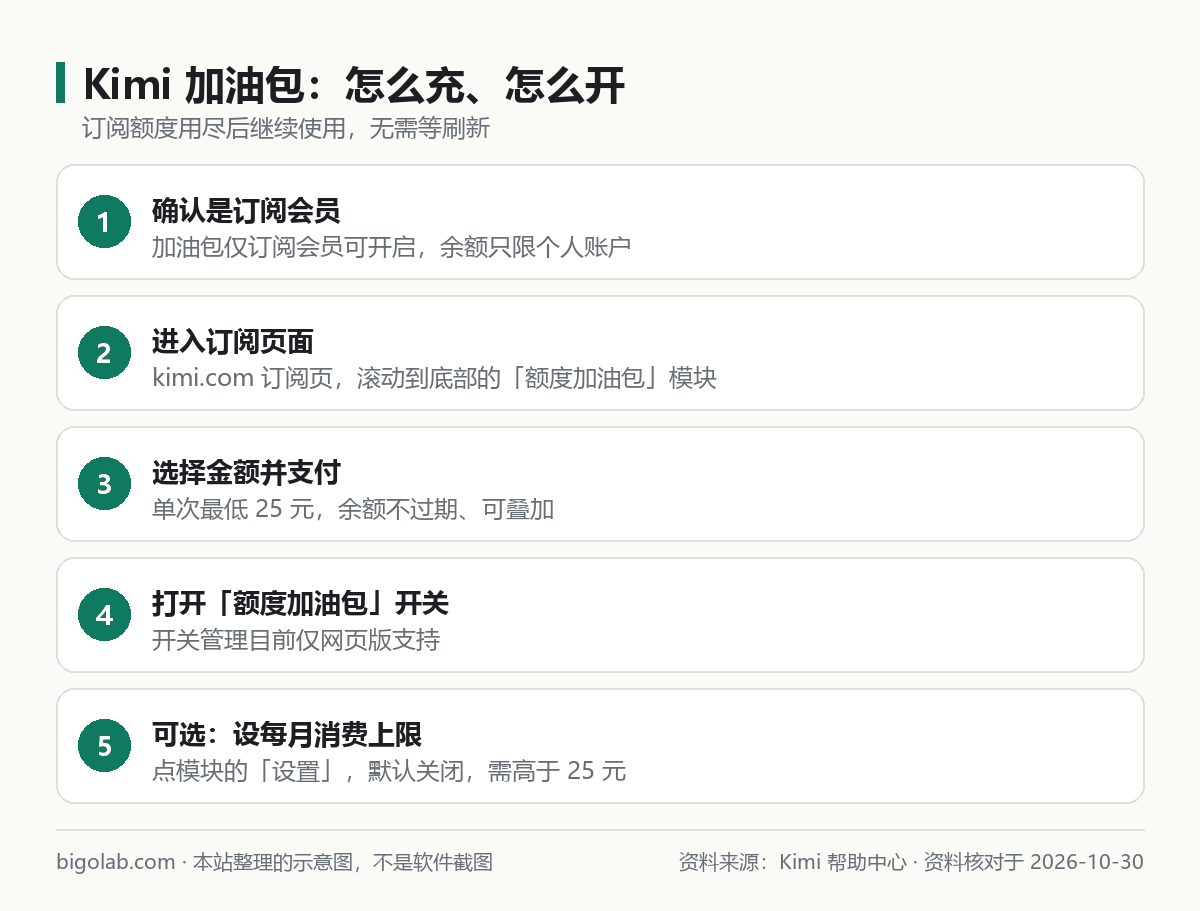
Task: Click the Kimi 加油包 main title
Action: [355, 85]
